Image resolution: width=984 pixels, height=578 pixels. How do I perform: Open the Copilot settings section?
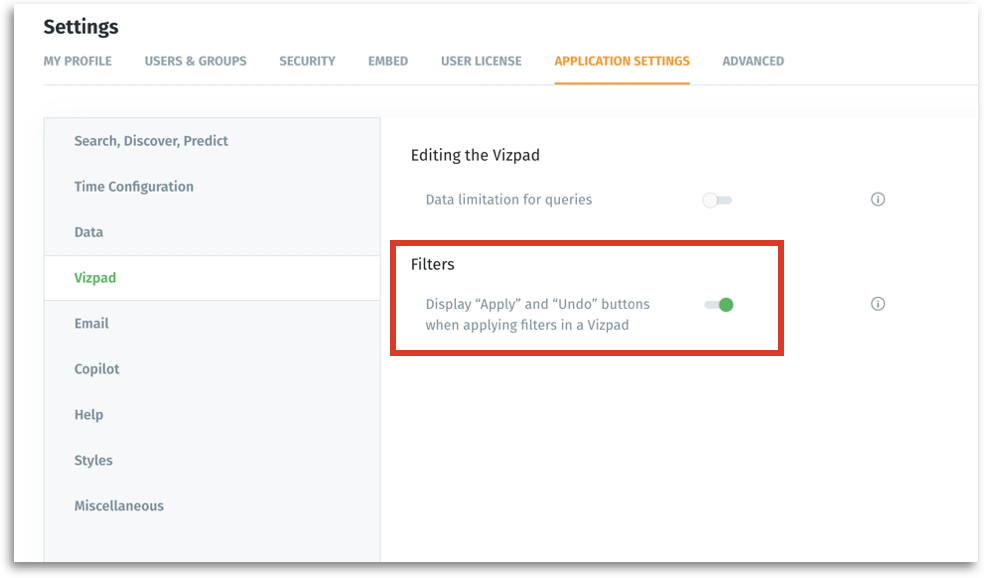click(x=97, y=369)
